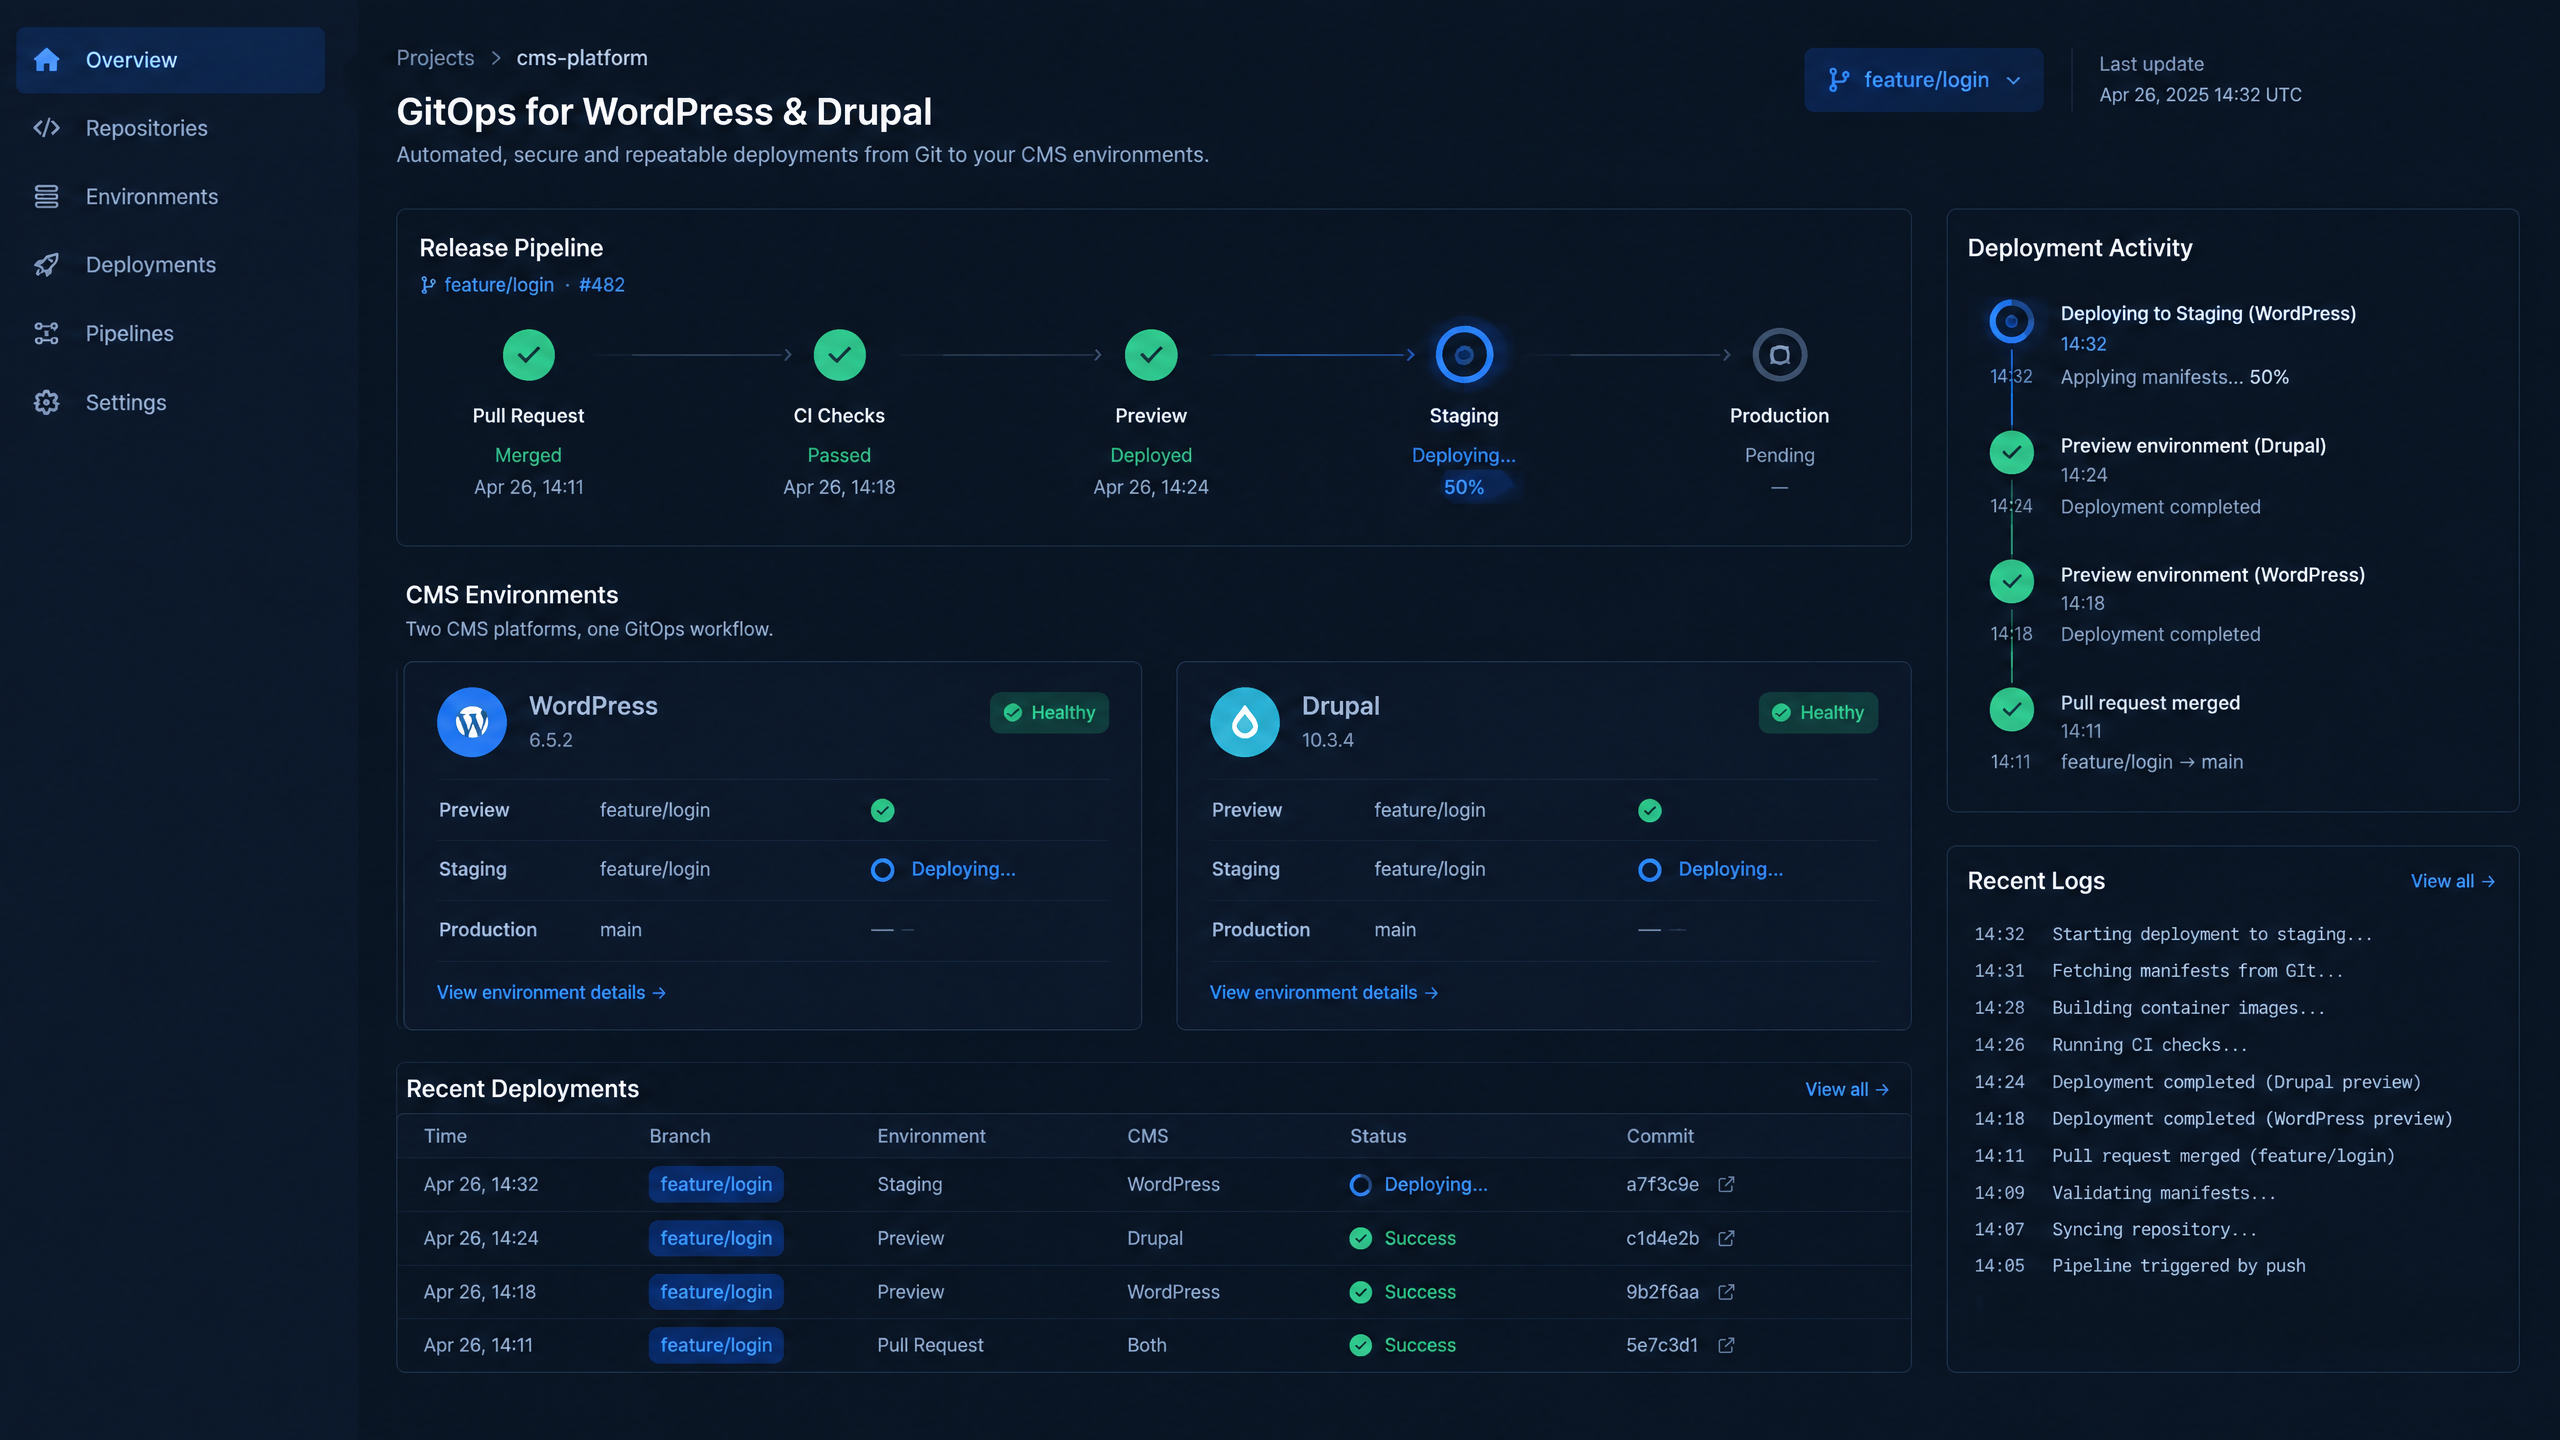Click the Preview deployed checkmark stage

coord(1151,355)
